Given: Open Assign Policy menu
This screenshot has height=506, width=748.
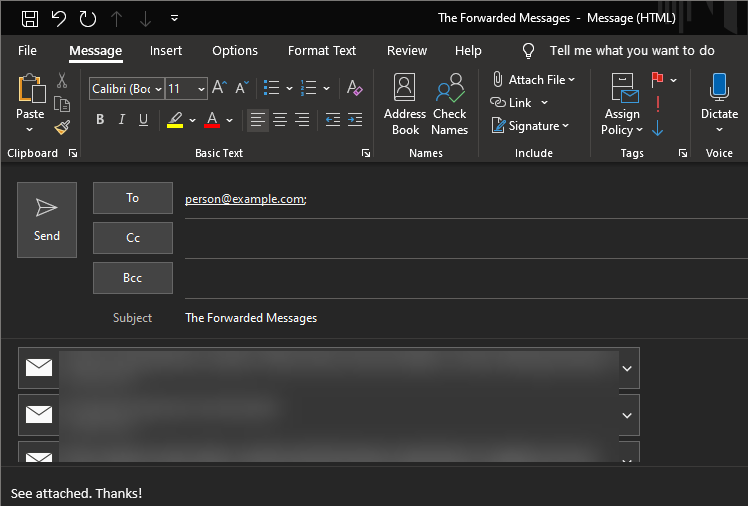Looking at the screenshot, I should [622, 104].
